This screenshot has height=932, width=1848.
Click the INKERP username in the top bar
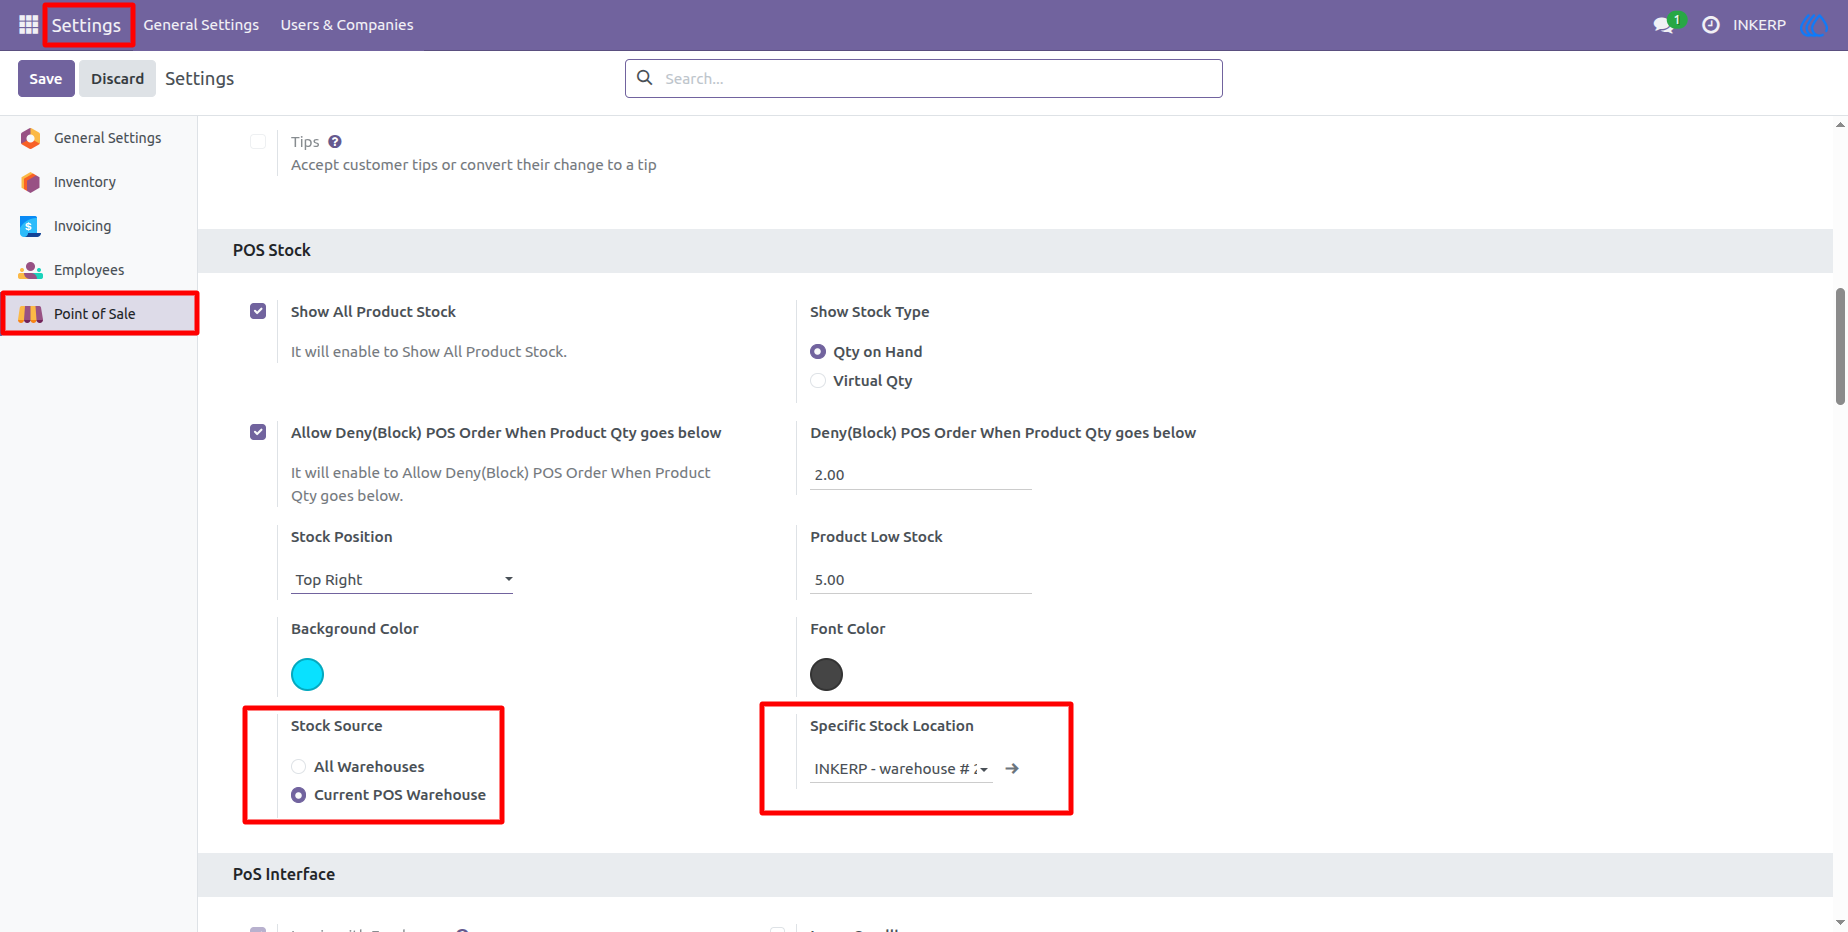1759,25
